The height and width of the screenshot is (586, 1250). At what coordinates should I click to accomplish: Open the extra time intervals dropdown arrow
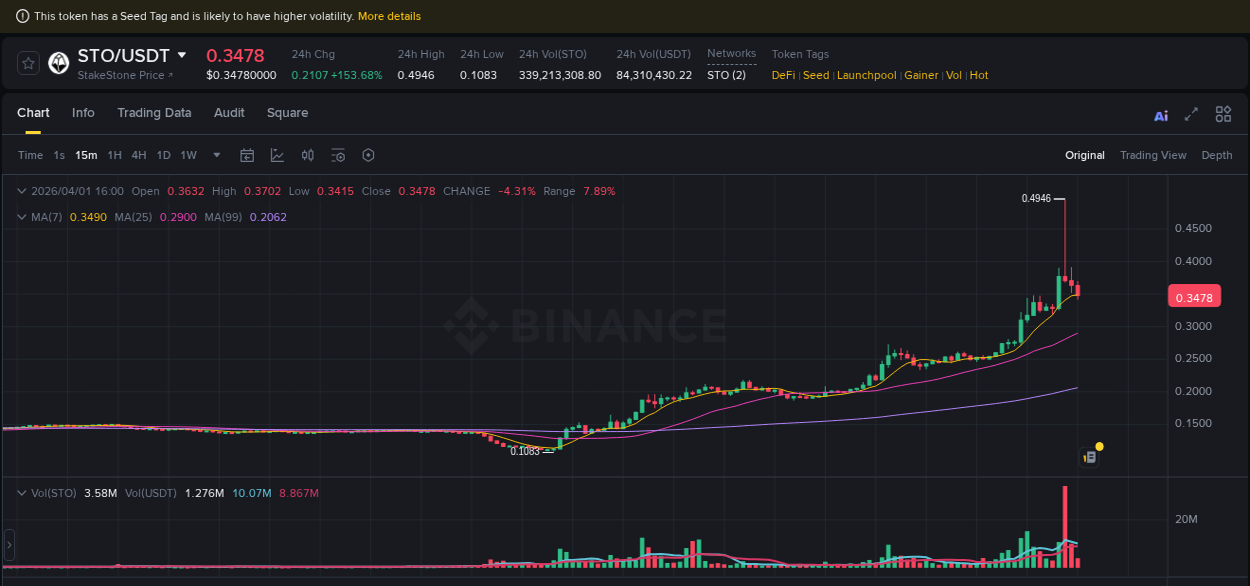[x=216, y=155]
